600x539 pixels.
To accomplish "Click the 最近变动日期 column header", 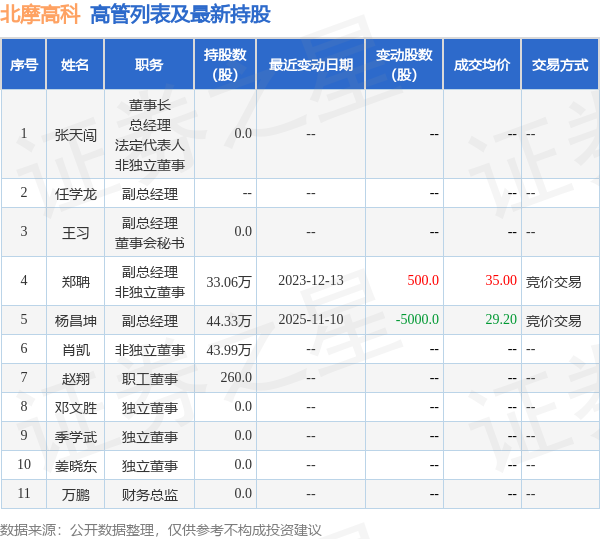I will click(311, 65).
